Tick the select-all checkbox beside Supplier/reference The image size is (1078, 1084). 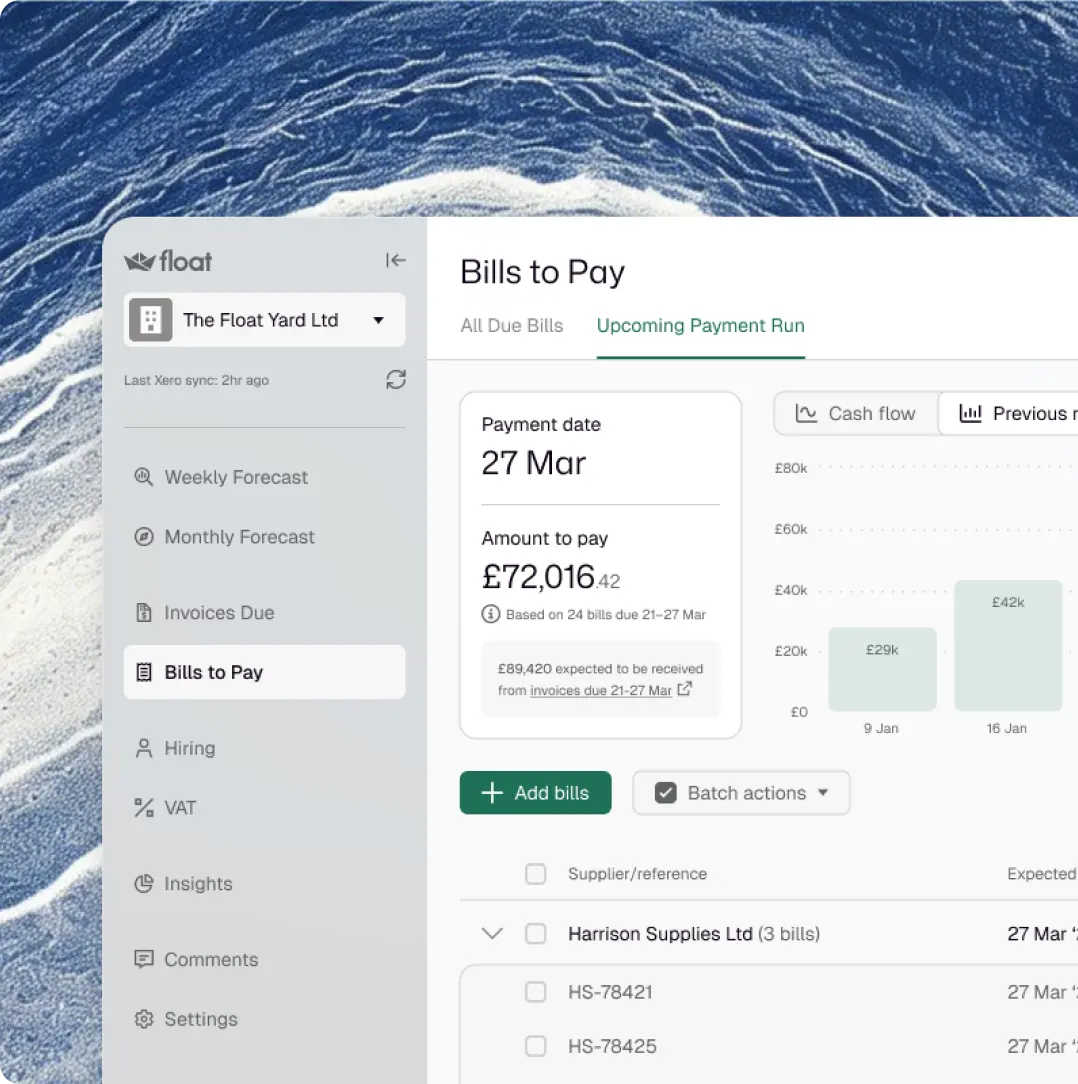pyautogui.click(x=535, y=874)
